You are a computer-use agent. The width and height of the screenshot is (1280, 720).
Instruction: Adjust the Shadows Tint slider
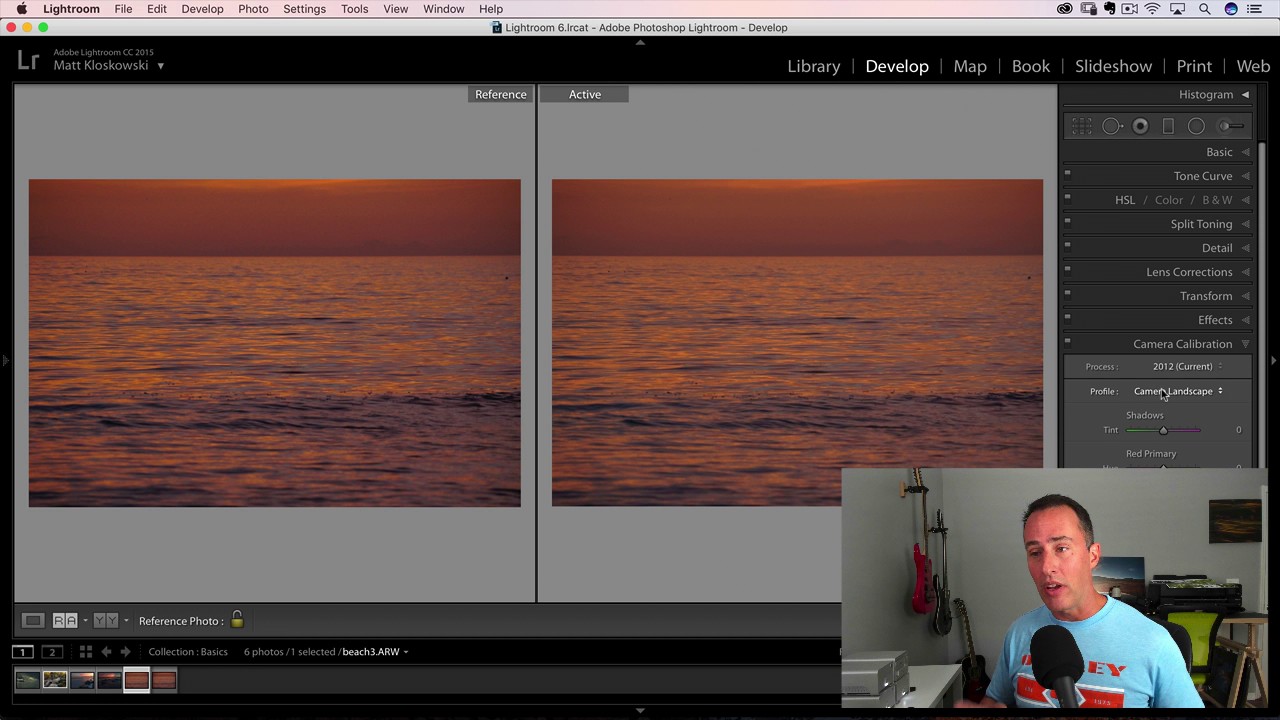pos(1163,430)
